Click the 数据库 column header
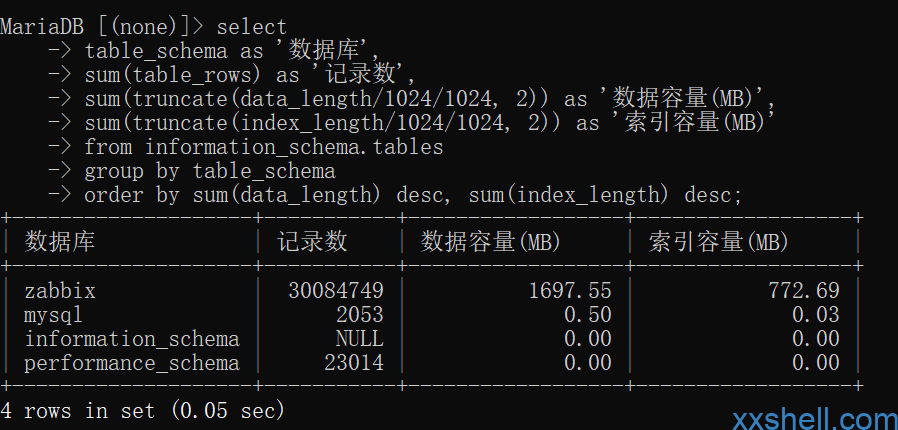898x430 pixels. coord(60,242)
